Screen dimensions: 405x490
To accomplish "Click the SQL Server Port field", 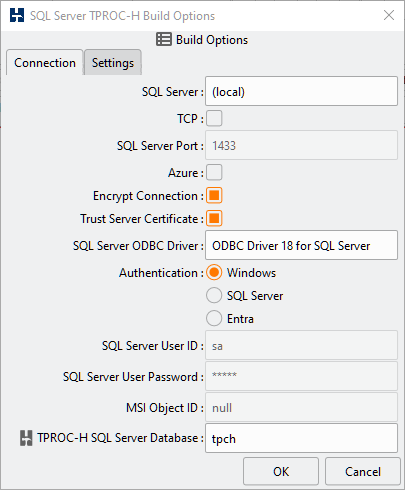I will click(x=301, y=145).
